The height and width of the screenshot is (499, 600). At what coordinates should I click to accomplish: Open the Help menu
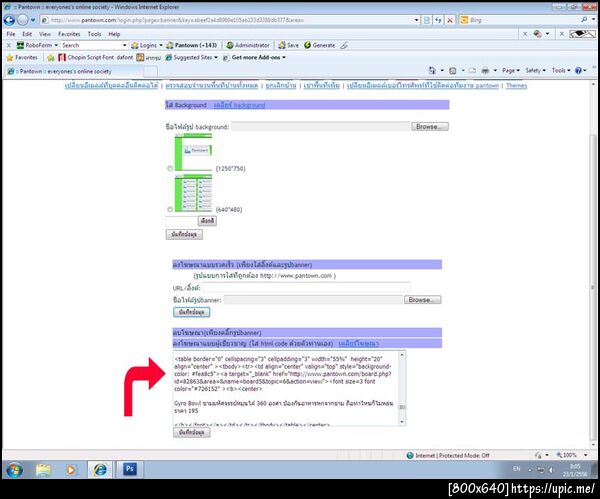(x=114, y=34)
